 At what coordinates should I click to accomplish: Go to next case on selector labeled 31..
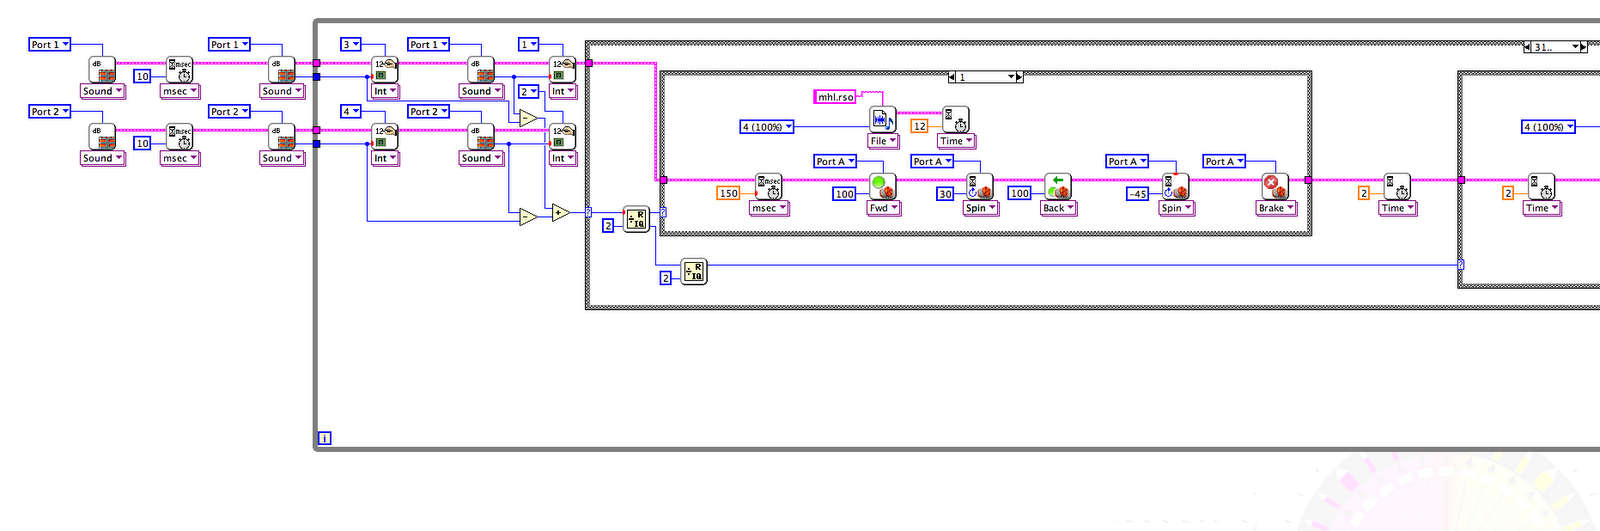[x=1584, y=47]
